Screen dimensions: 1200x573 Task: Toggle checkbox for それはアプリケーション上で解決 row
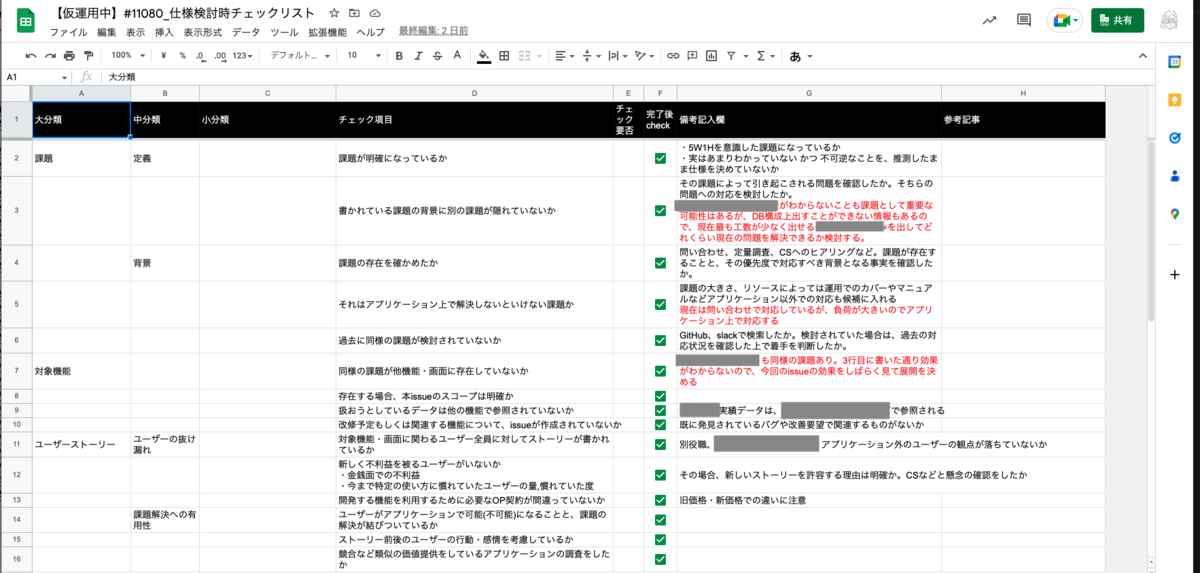[x=660, y=303]
